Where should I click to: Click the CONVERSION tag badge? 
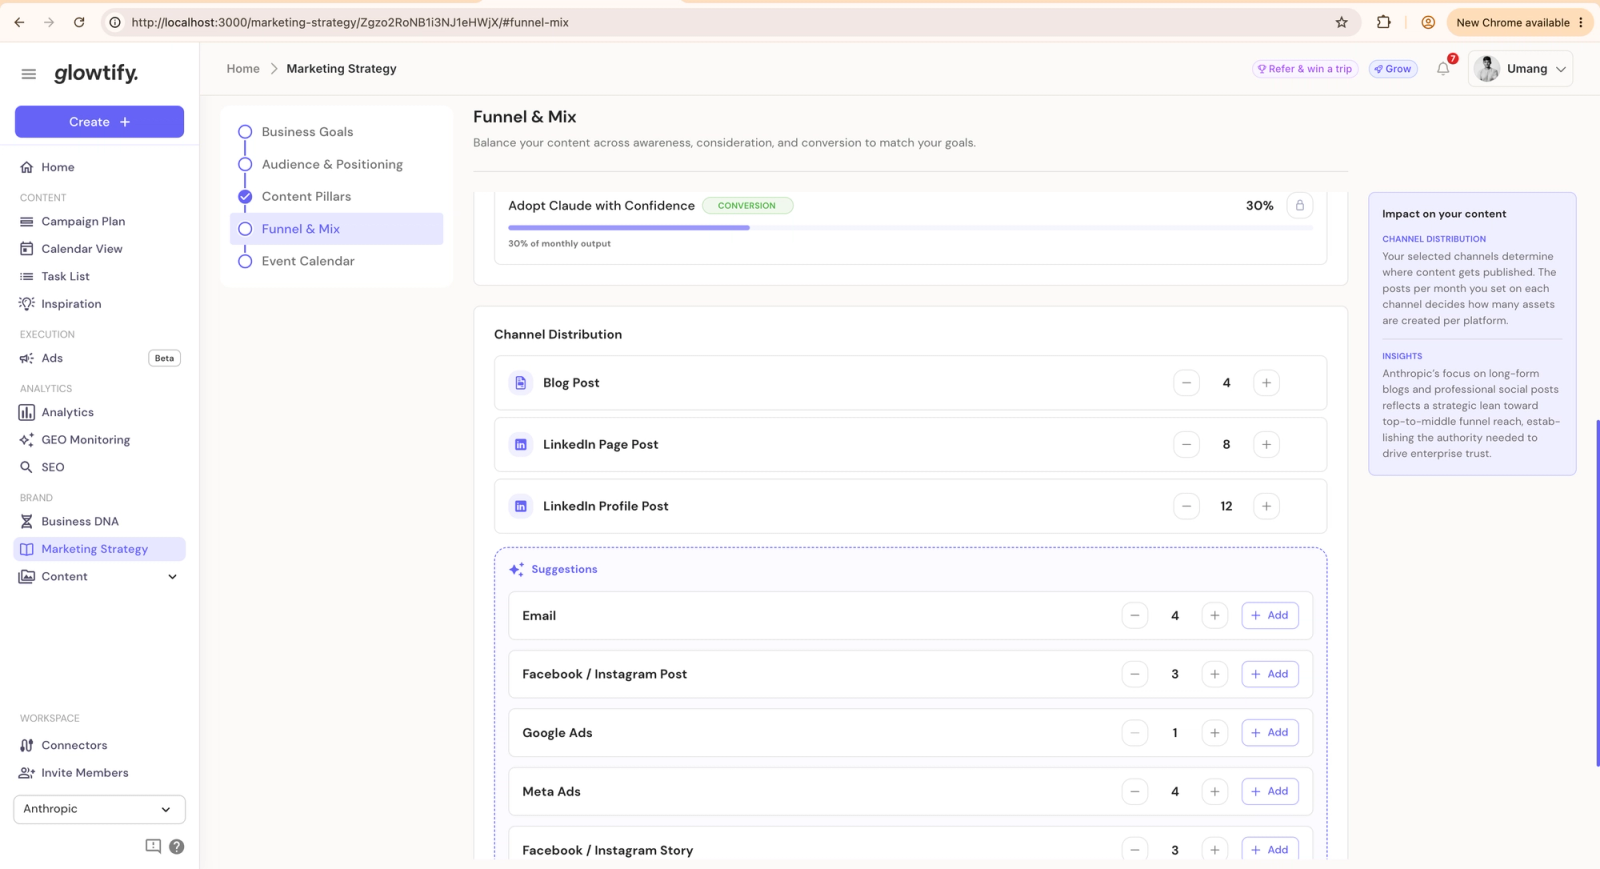click(747, 206)
